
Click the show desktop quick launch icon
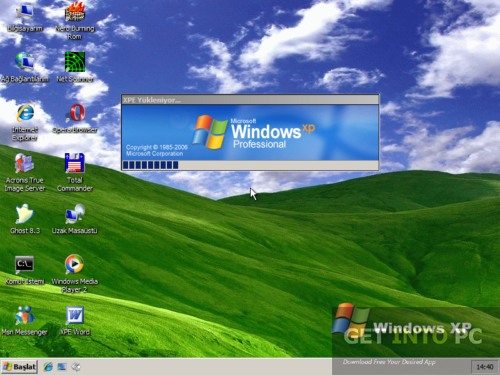tap(62, 367)
